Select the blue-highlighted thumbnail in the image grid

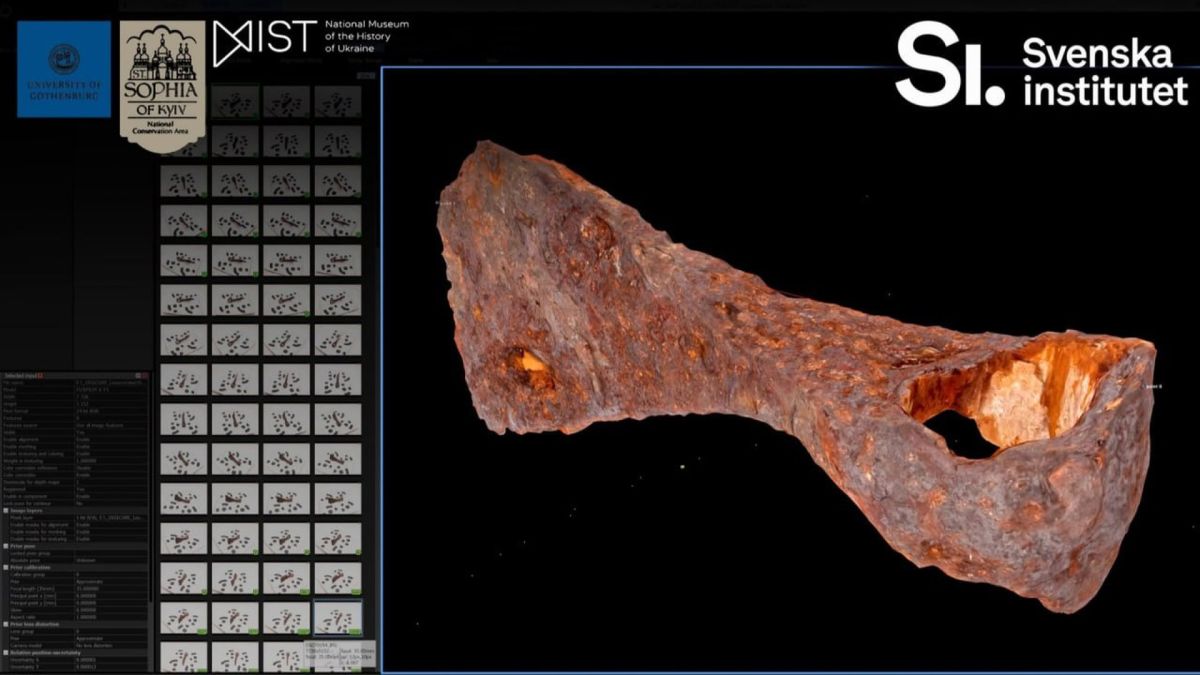click(x=338, y=618)
